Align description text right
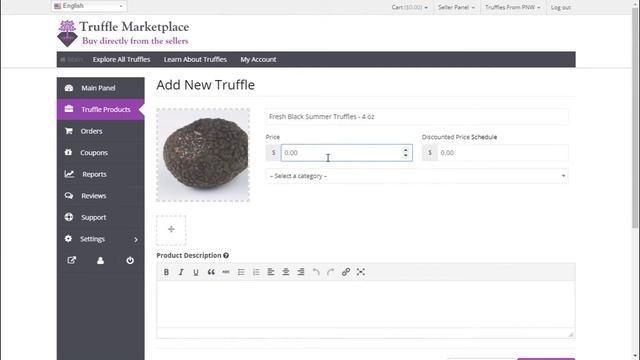 pyautogui.click(x=301, y=272)
